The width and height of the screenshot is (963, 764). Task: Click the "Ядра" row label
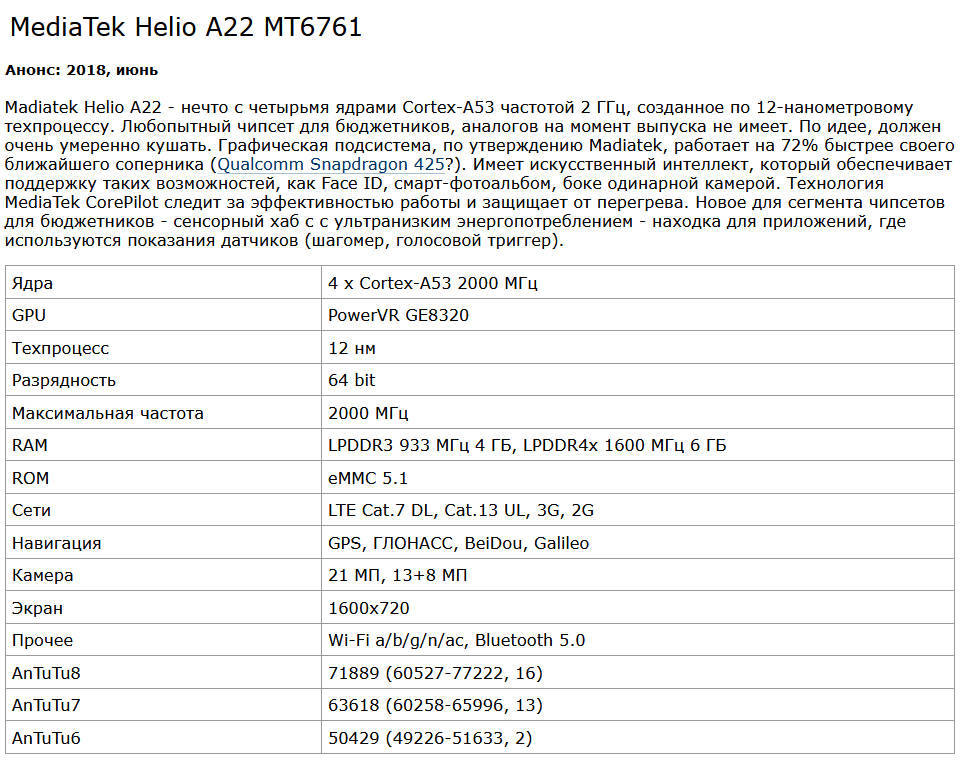[x=32, y=283]
